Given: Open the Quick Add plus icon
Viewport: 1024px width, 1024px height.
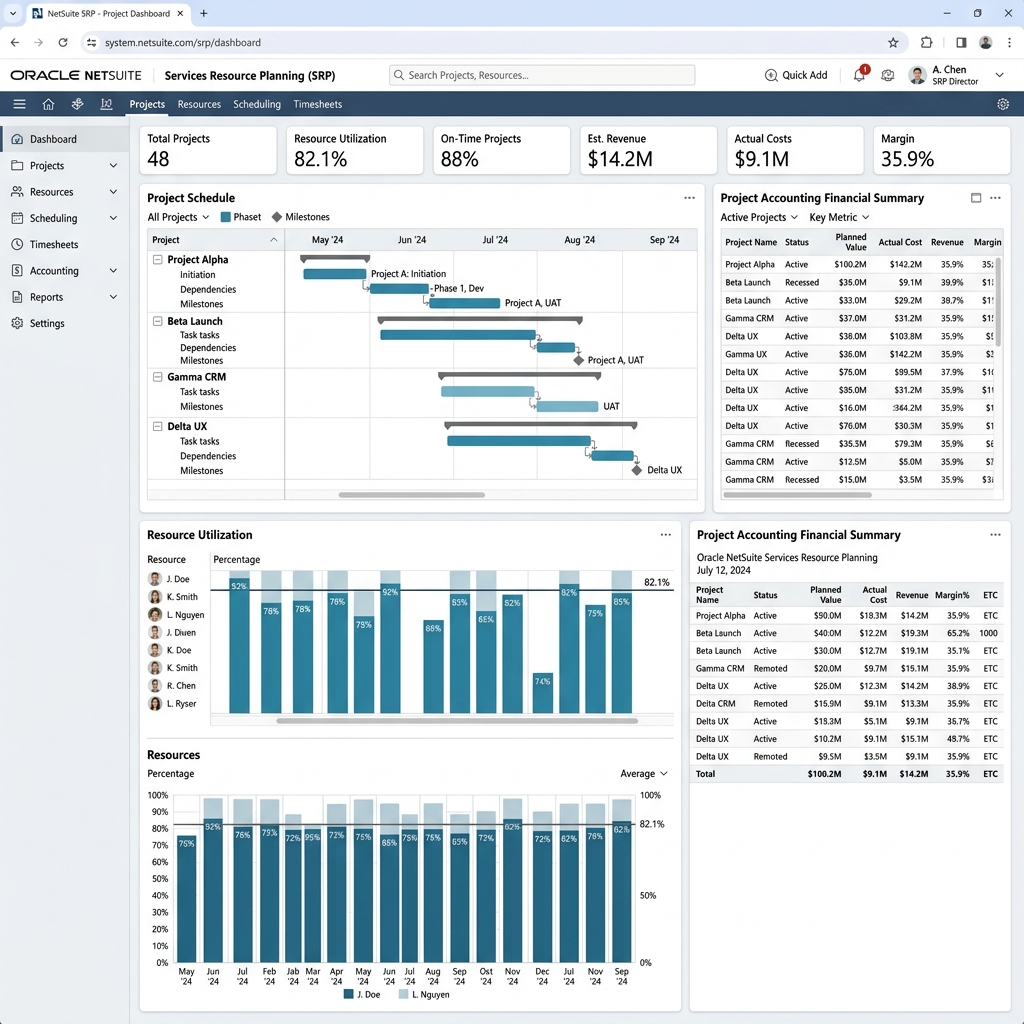Looking at the screenshot, I should pyautogui.click(x=771, y=75).
